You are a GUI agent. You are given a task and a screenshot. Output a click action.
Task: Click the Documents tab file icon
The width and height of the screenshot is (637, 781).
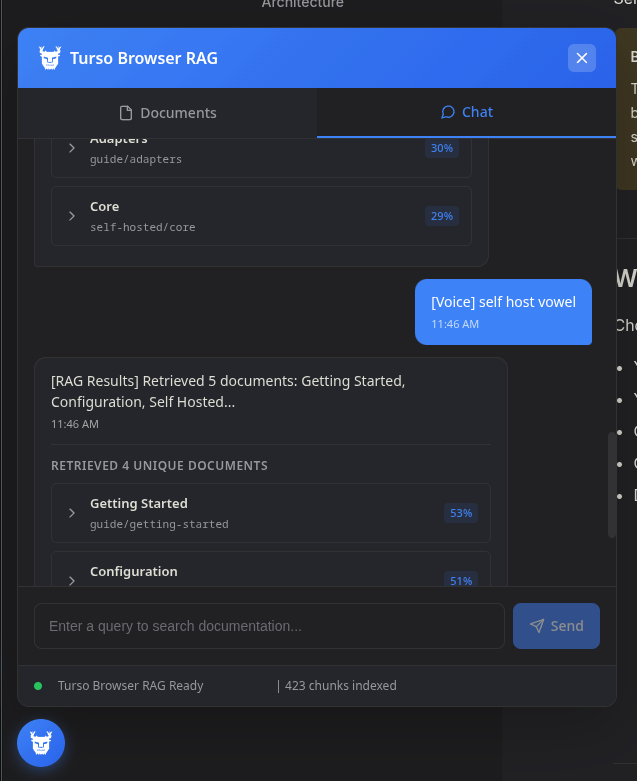[126, 113]
